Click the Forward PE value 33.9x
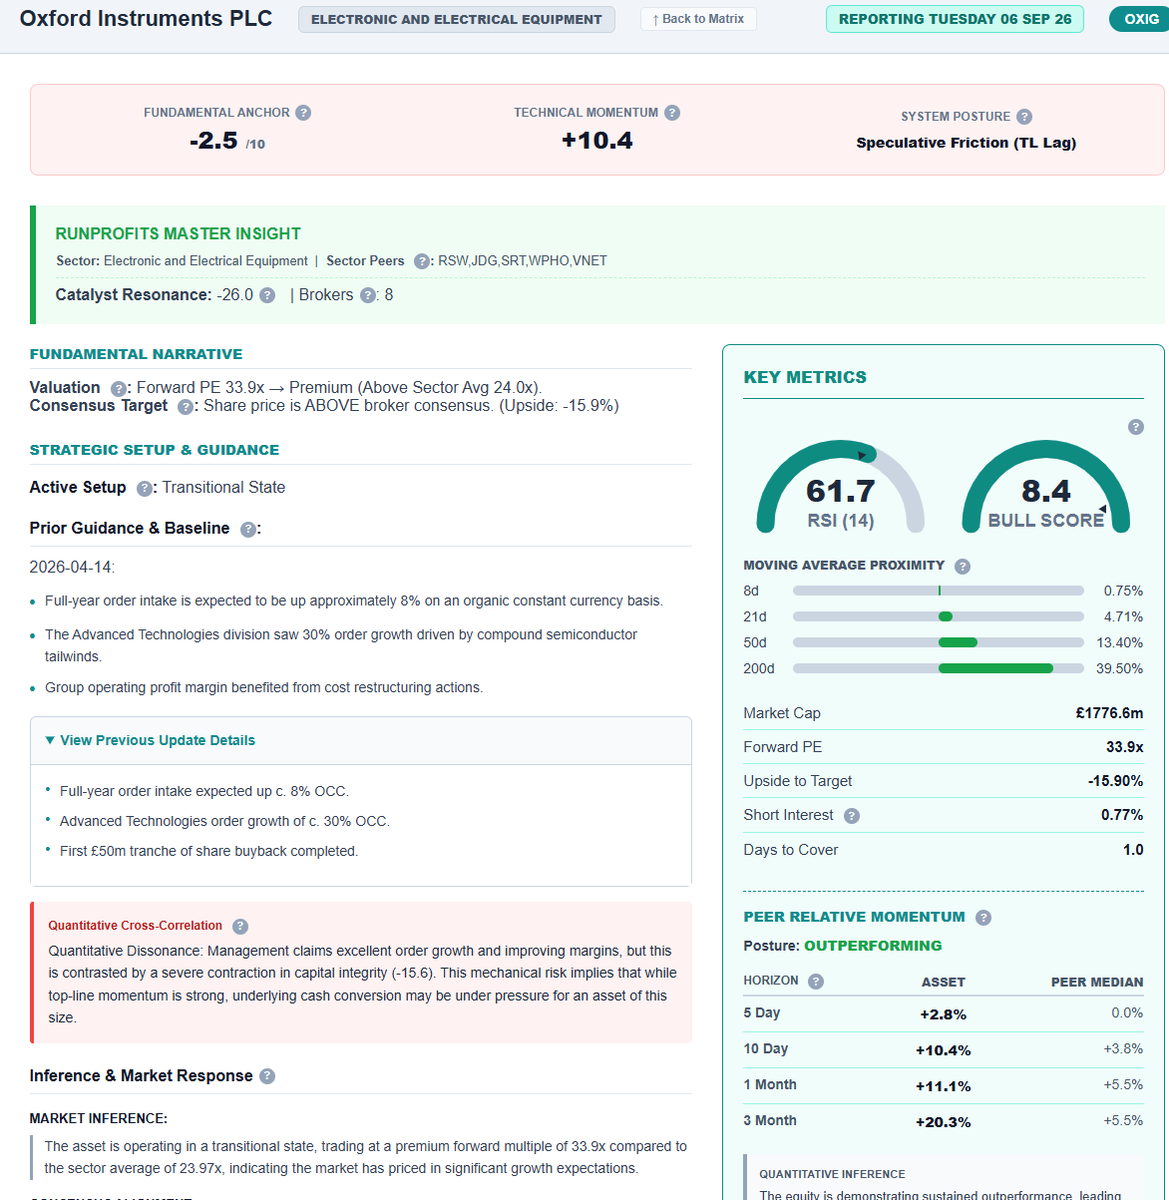The height and width of the screenshot is (1200, 1169). (x=1125, y=747)
